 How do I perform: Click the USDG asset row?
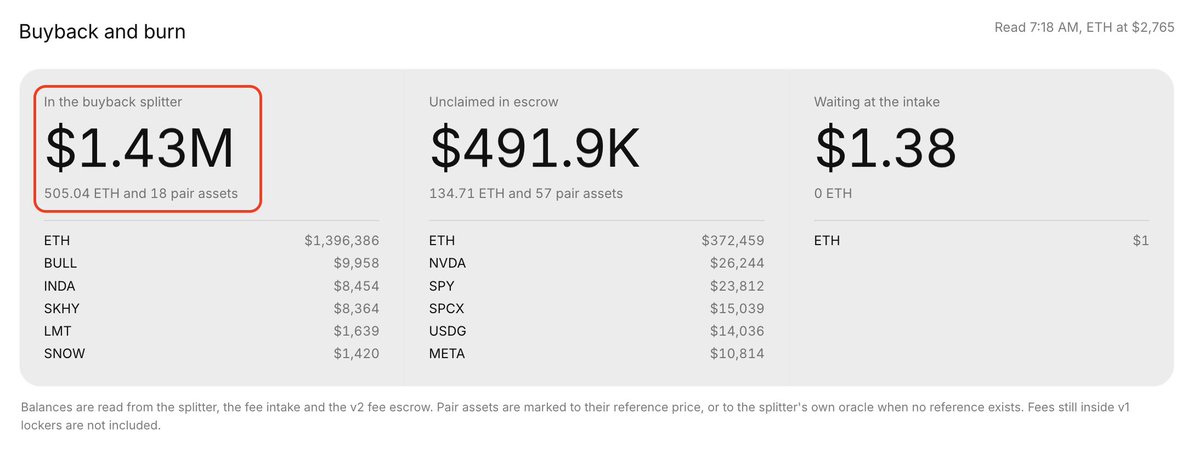596,331
